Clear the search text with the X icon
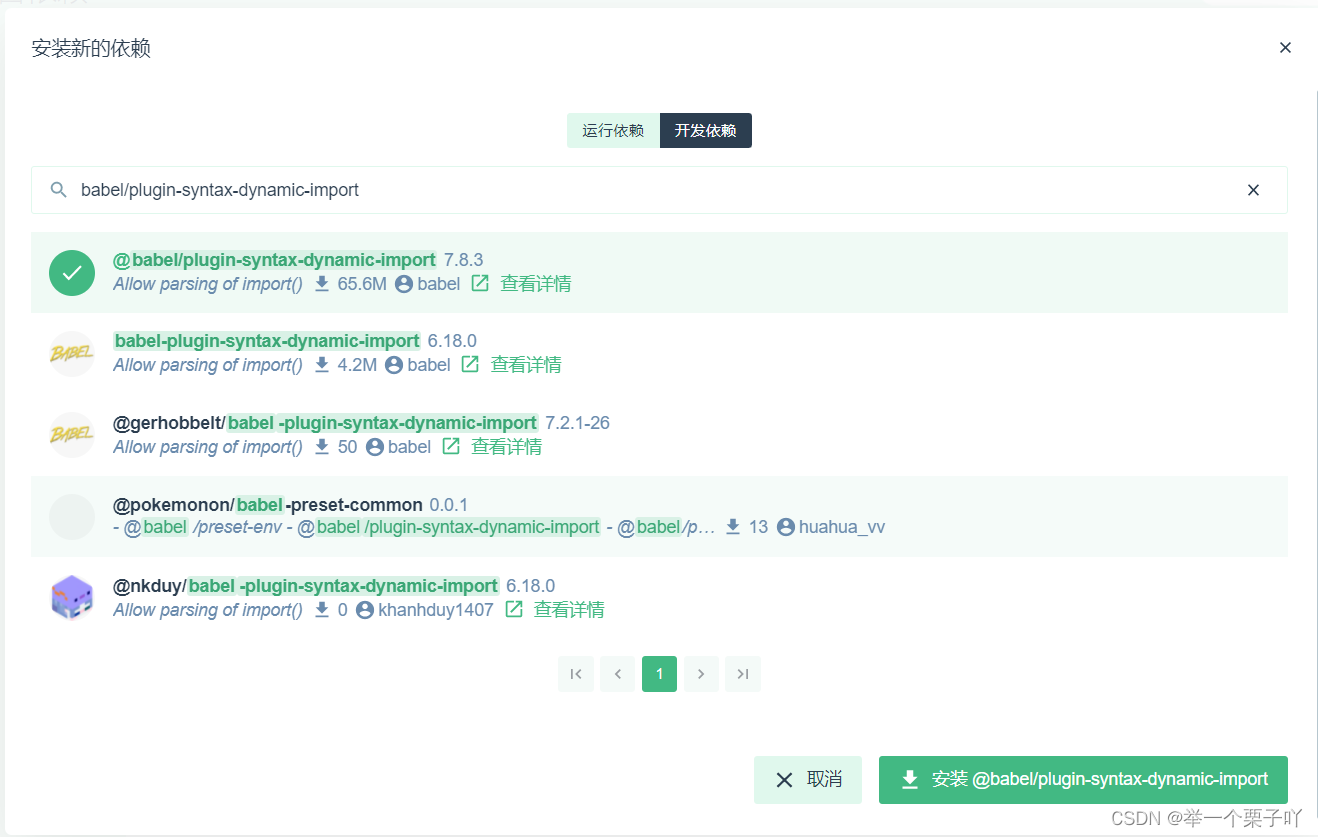The height and width of the screenshot is (837, 1318). [x=1253, y=190]
